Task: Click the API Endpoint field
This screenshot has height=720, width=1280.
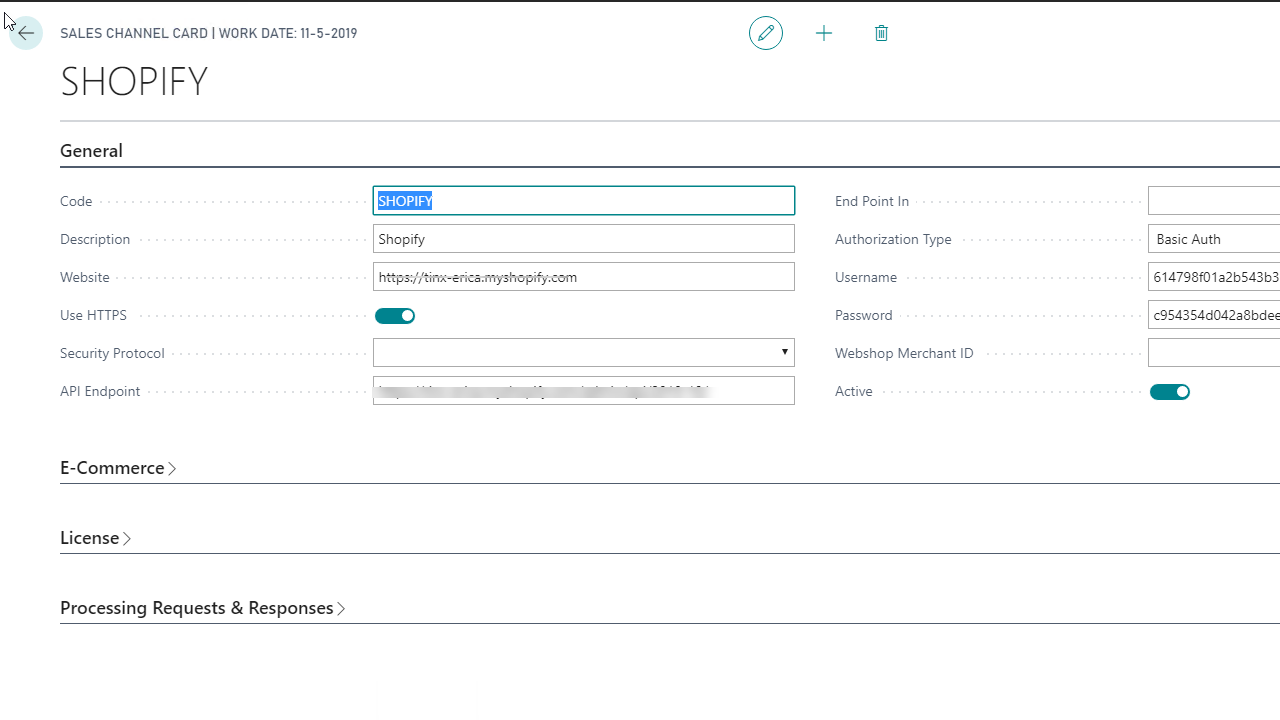Action: (x=584, y=391)
